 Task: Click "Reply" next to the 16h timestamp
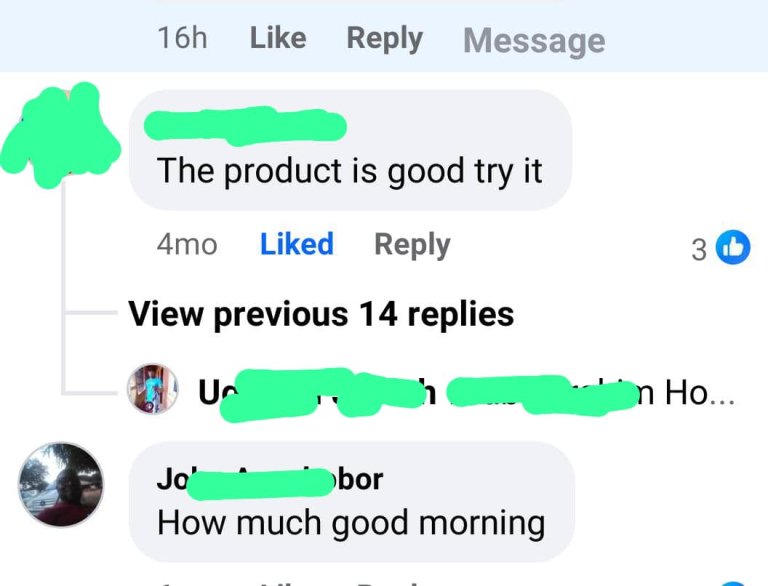[384, 39]
